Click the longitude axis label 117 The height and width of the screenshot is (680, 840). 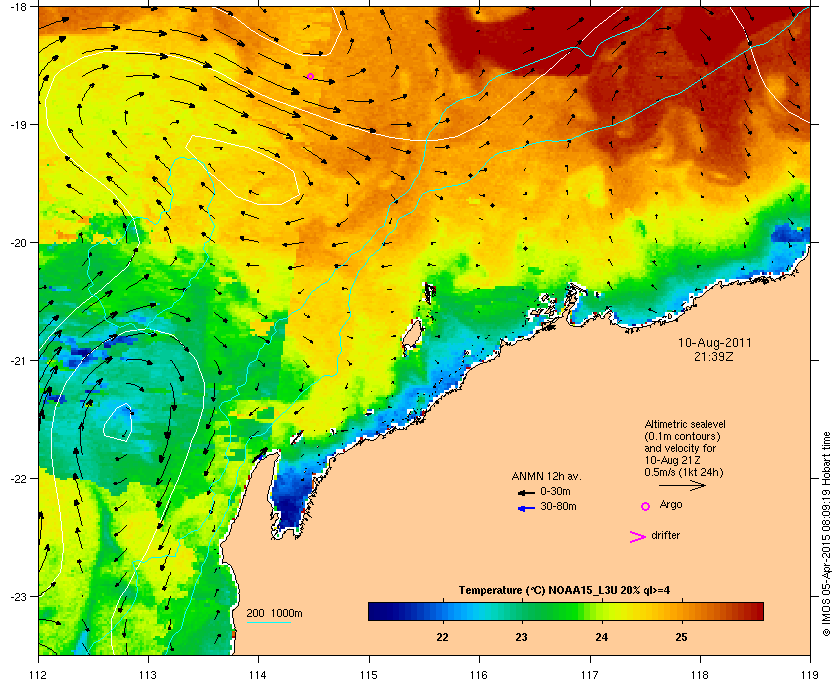590,674
